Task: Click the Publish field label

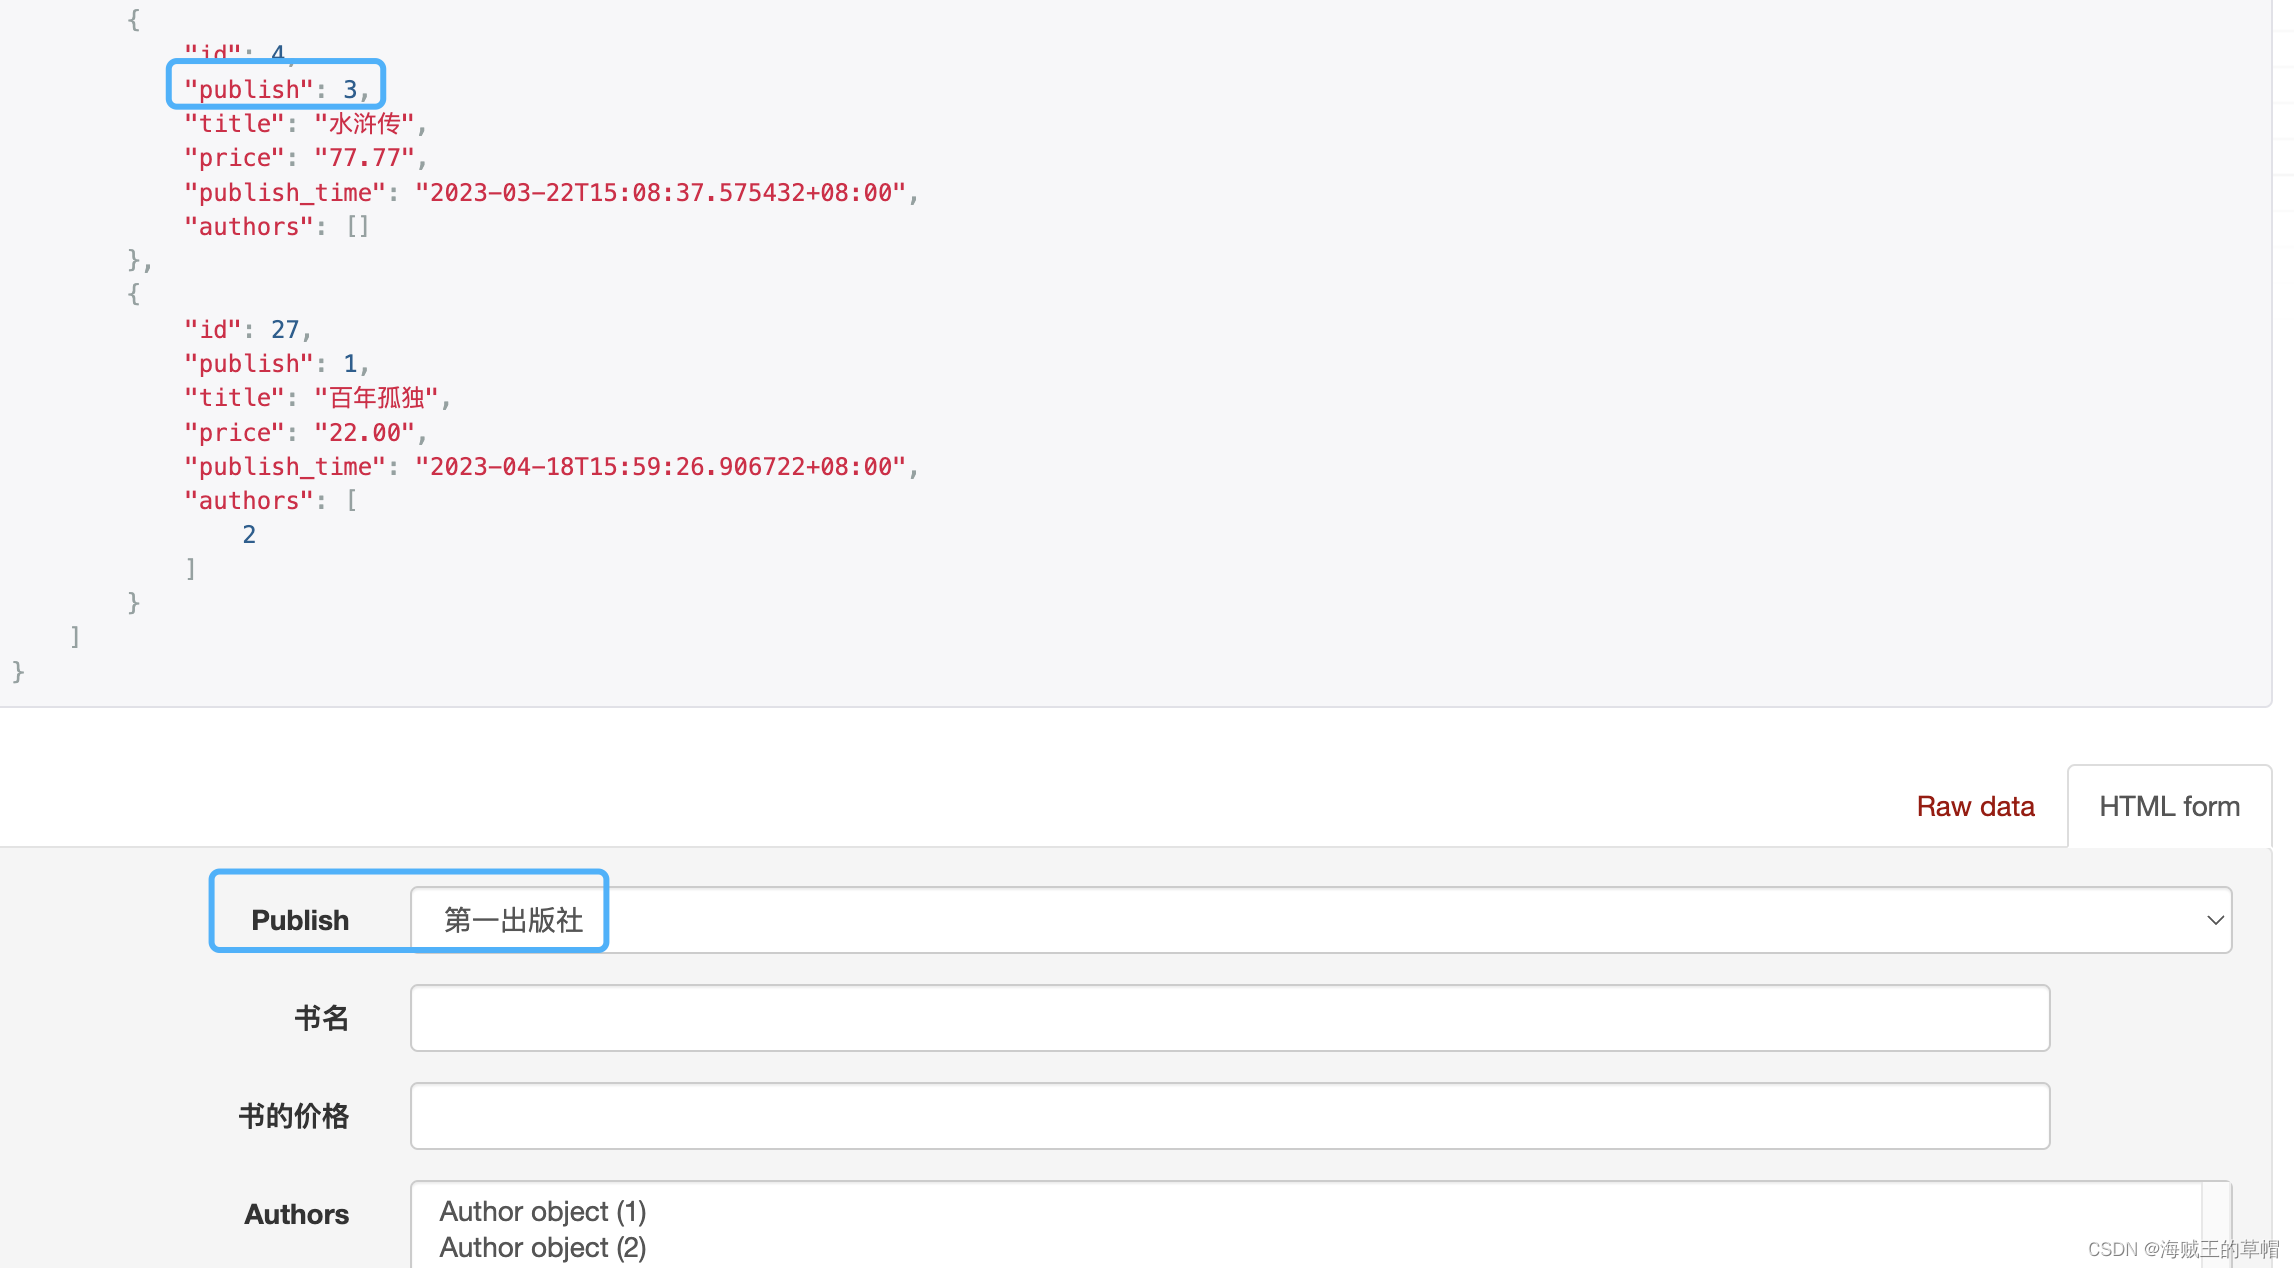Action: 300,920
